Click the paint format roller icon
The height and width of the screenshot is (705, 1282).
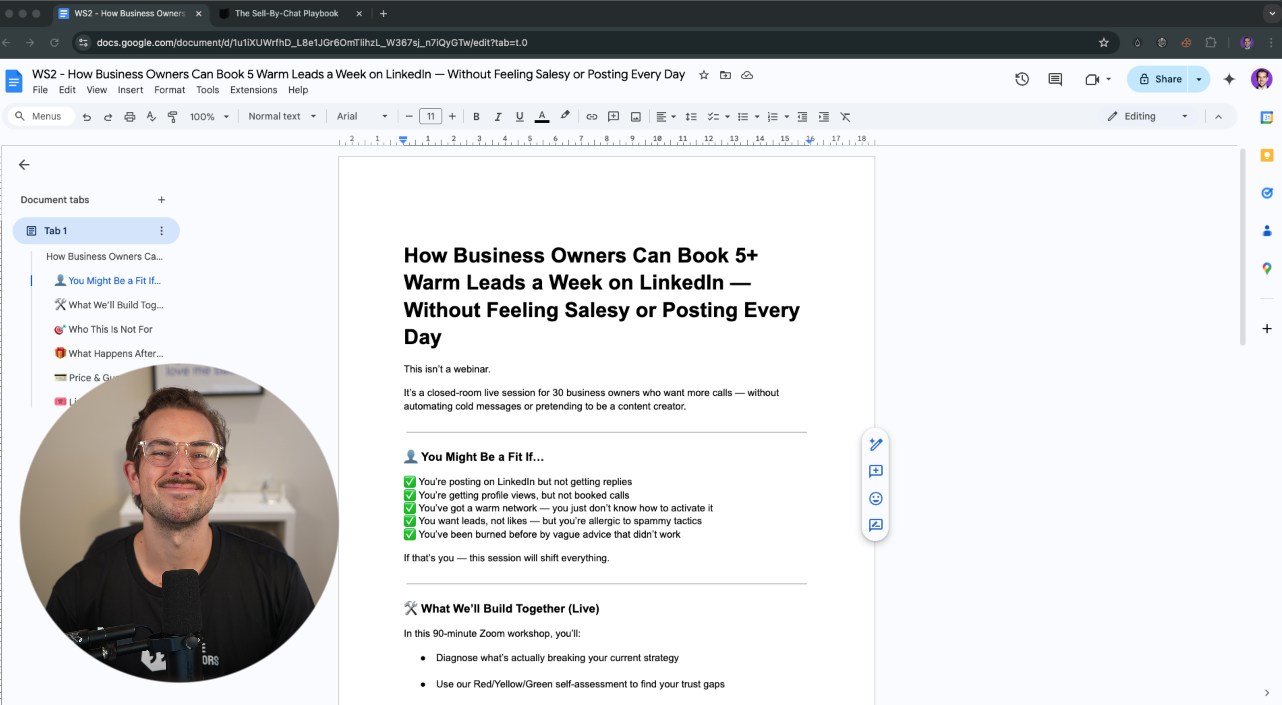(x=172, y=117)
